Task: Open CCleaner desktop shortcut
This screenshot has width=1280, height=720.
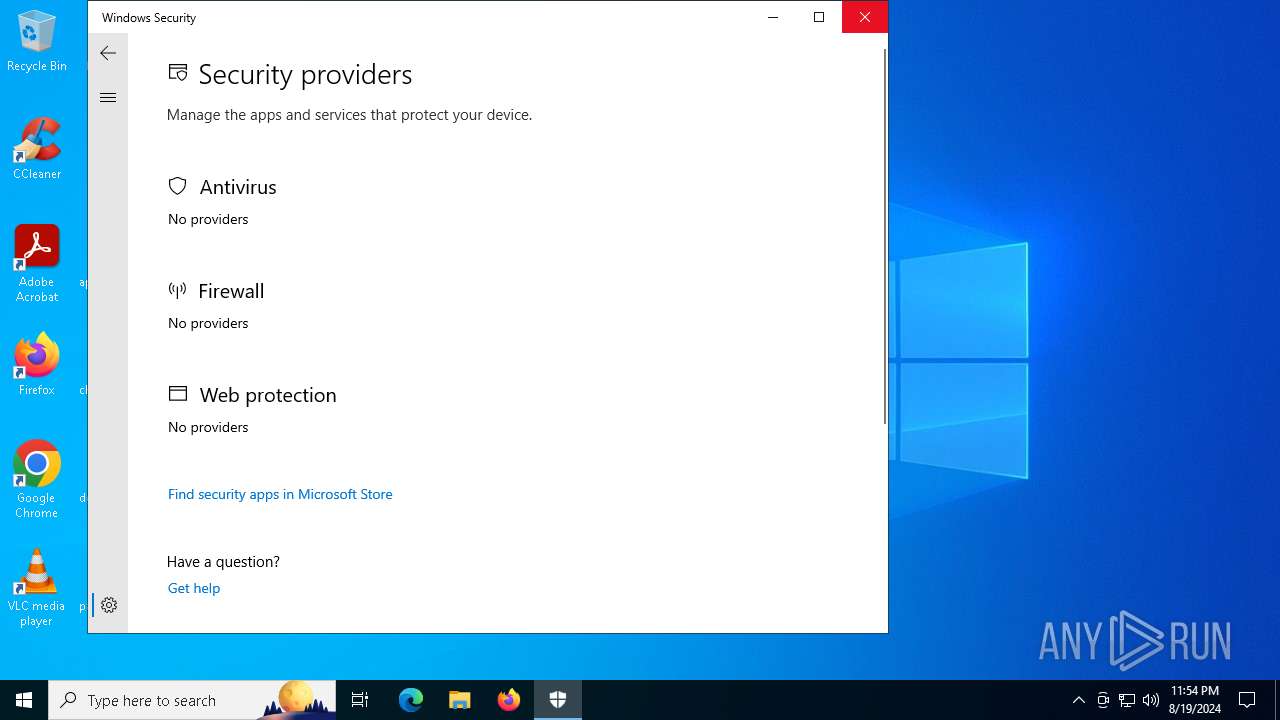Action: coord(37,149)
